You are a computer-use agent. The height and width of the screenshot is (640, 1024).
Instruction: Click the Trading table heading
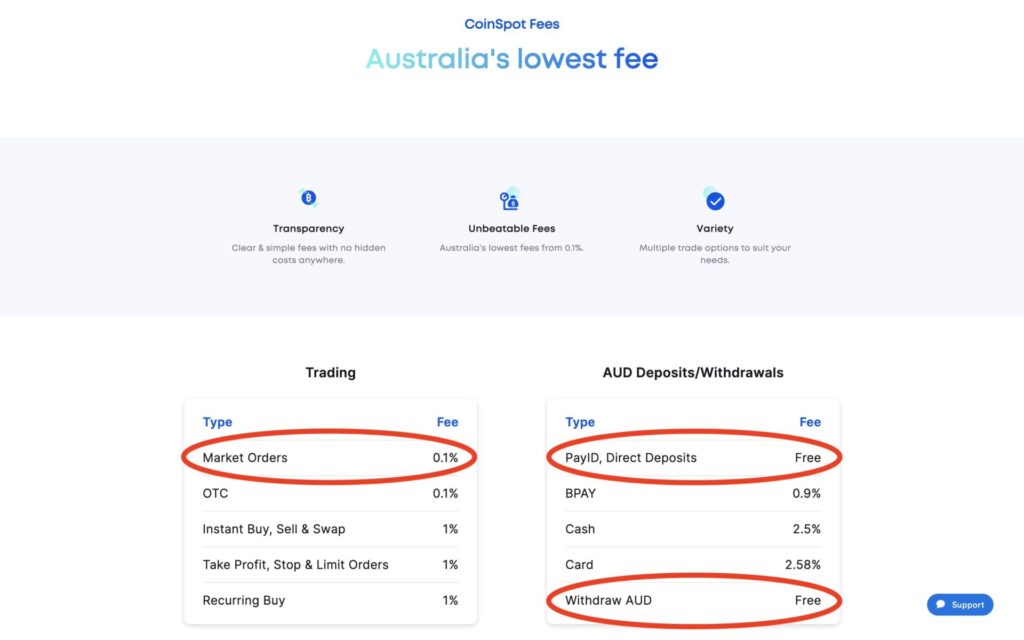tap(330, 372)
